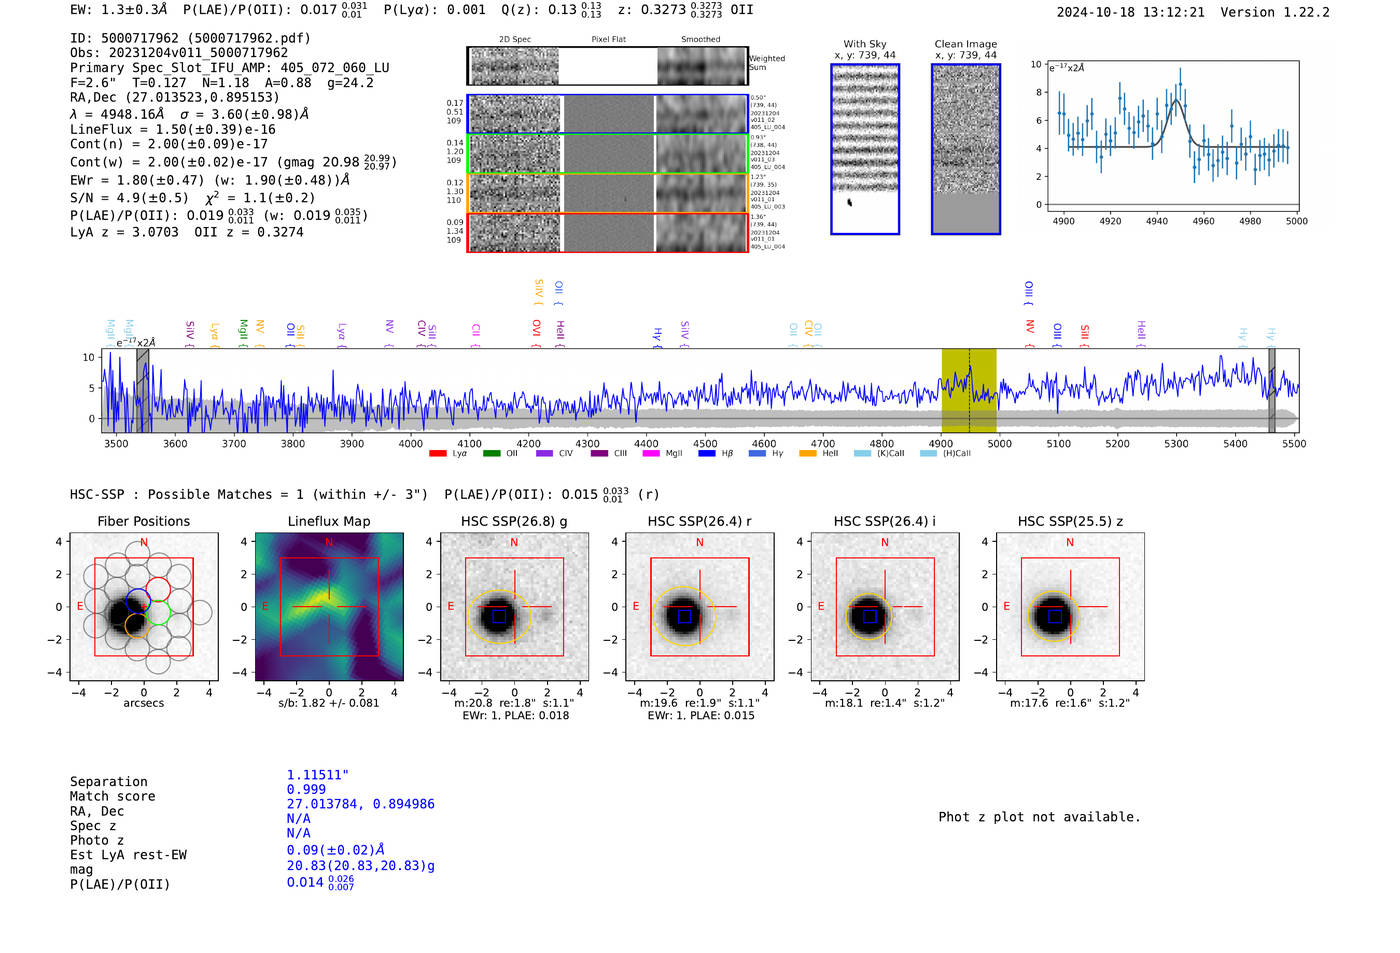The width and height of the screenshot is (1400, 953).
Task: Open the HSC SSP(25.5) z image
Action: point(1070,607)
